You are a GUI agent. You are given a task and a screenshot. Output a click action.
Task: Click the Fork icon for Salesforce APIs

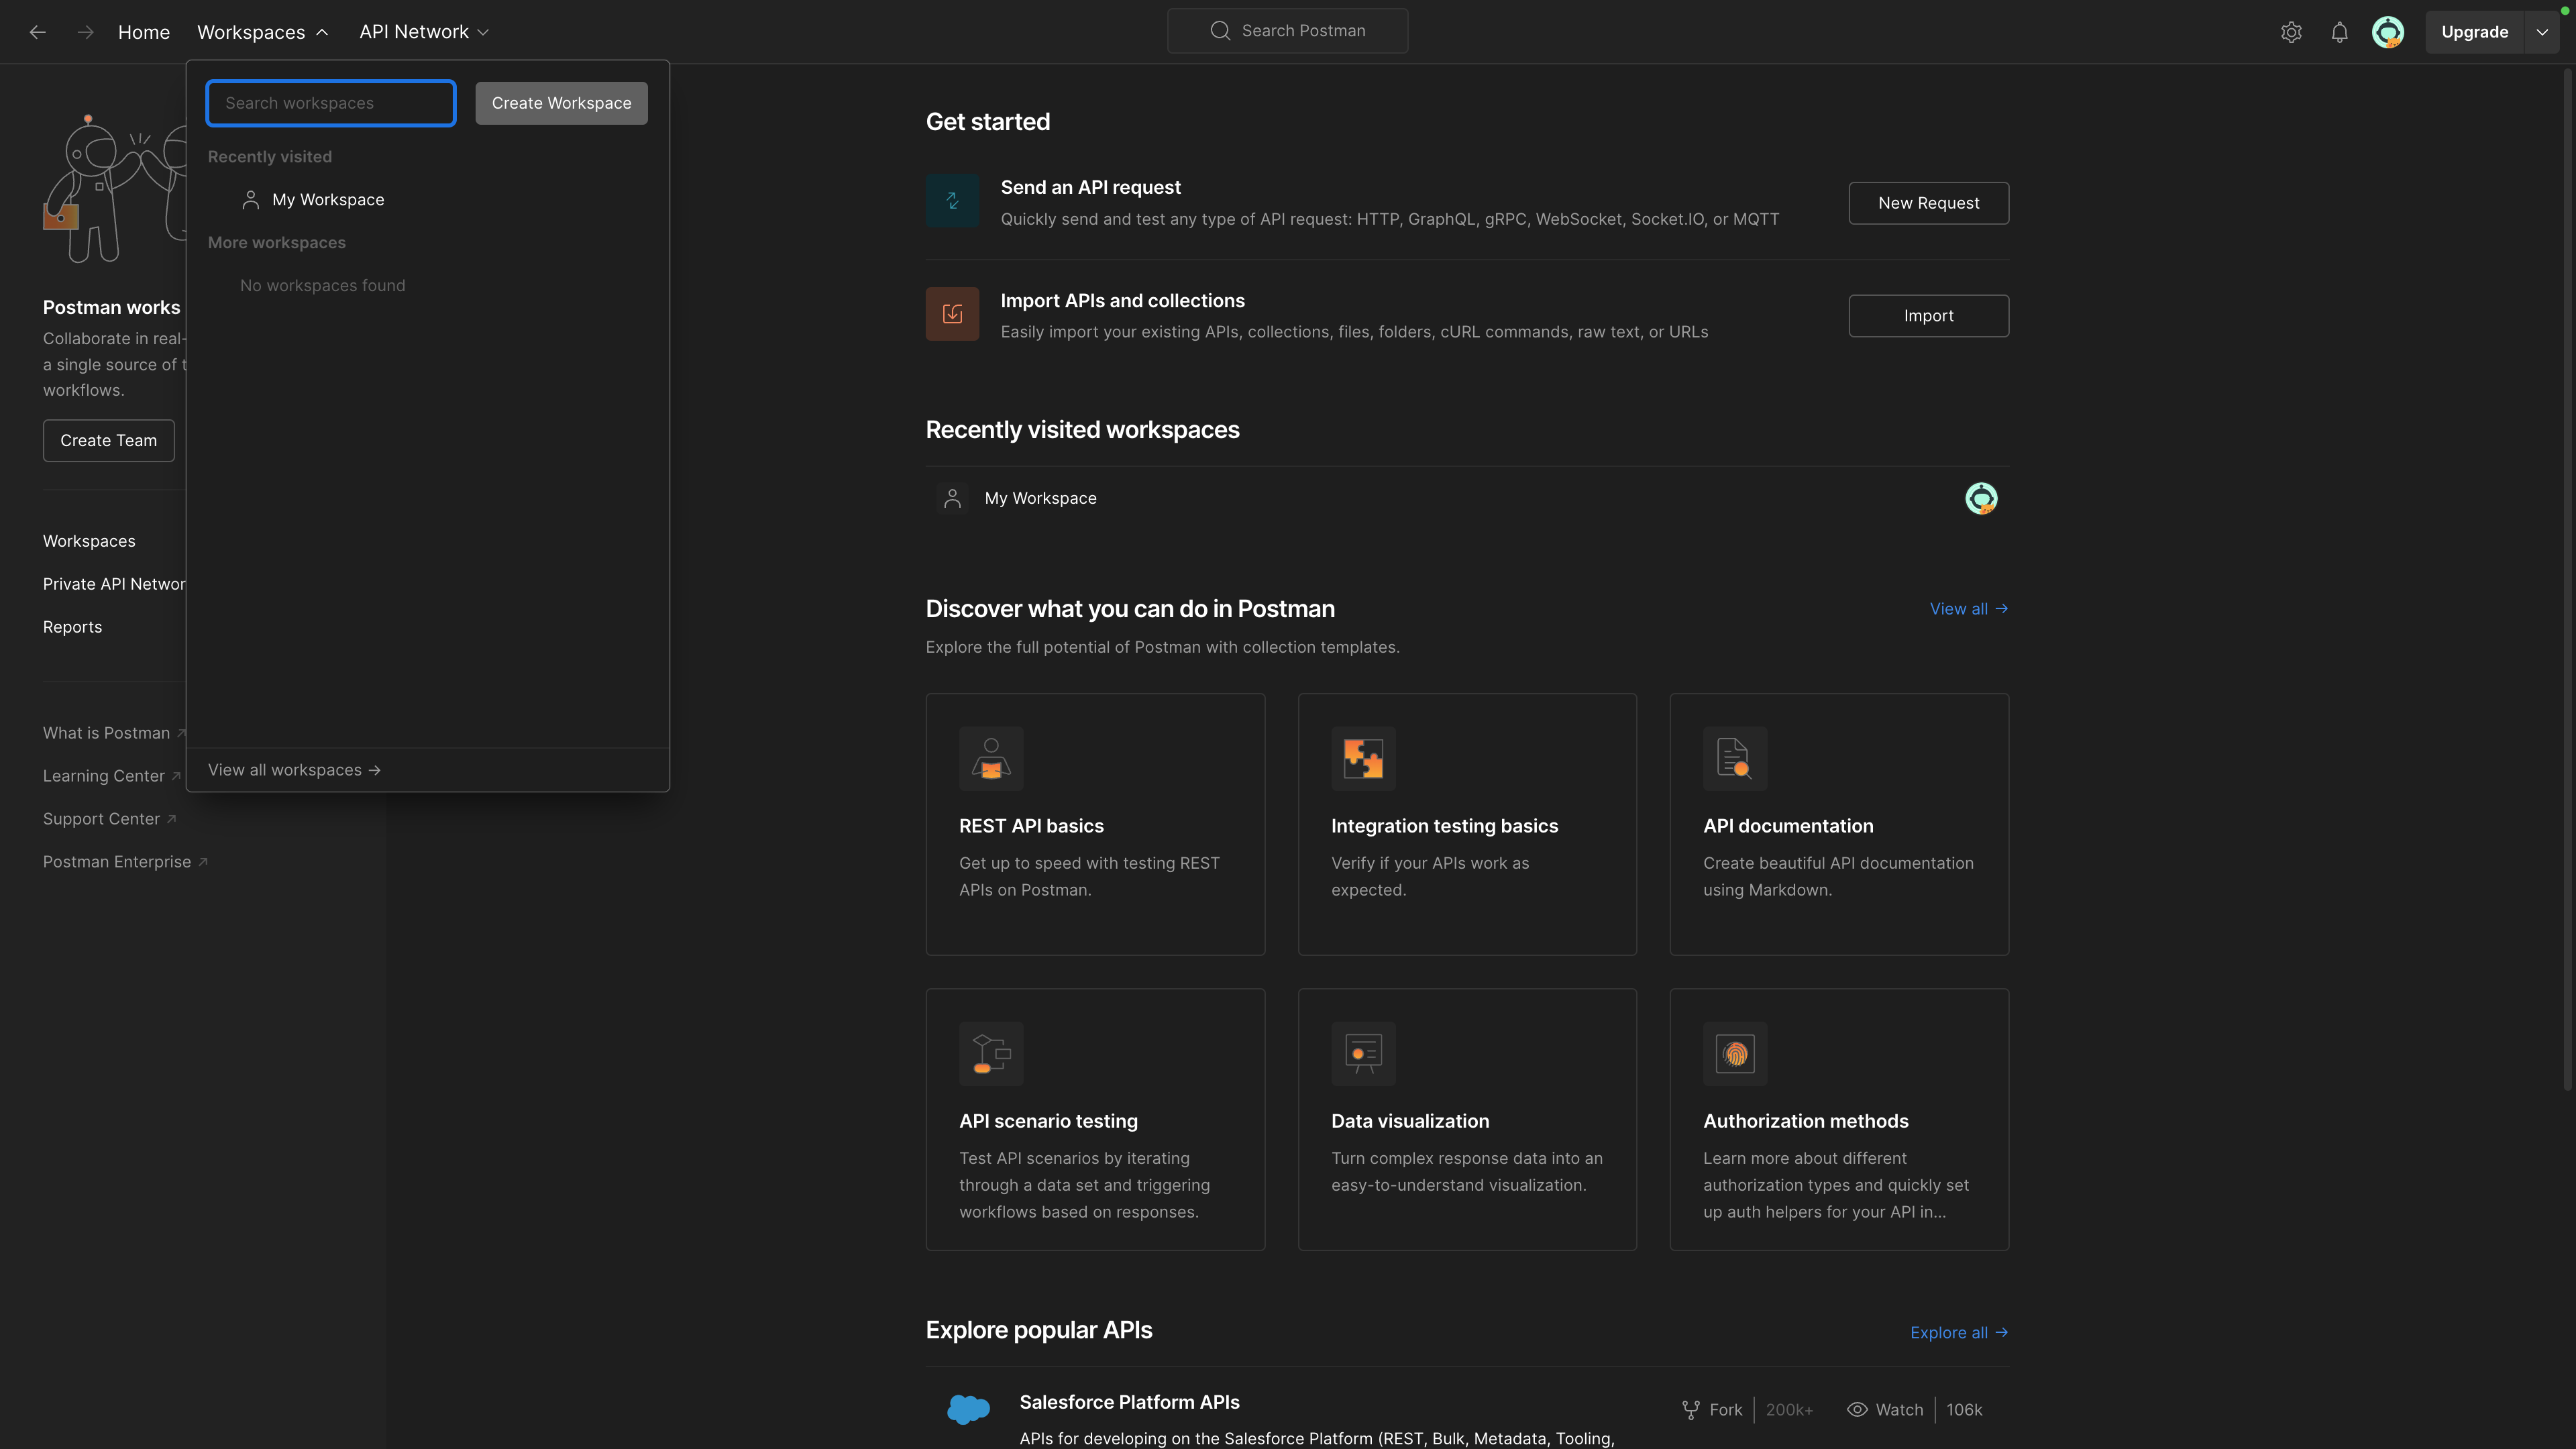tap(1691, 1410)
